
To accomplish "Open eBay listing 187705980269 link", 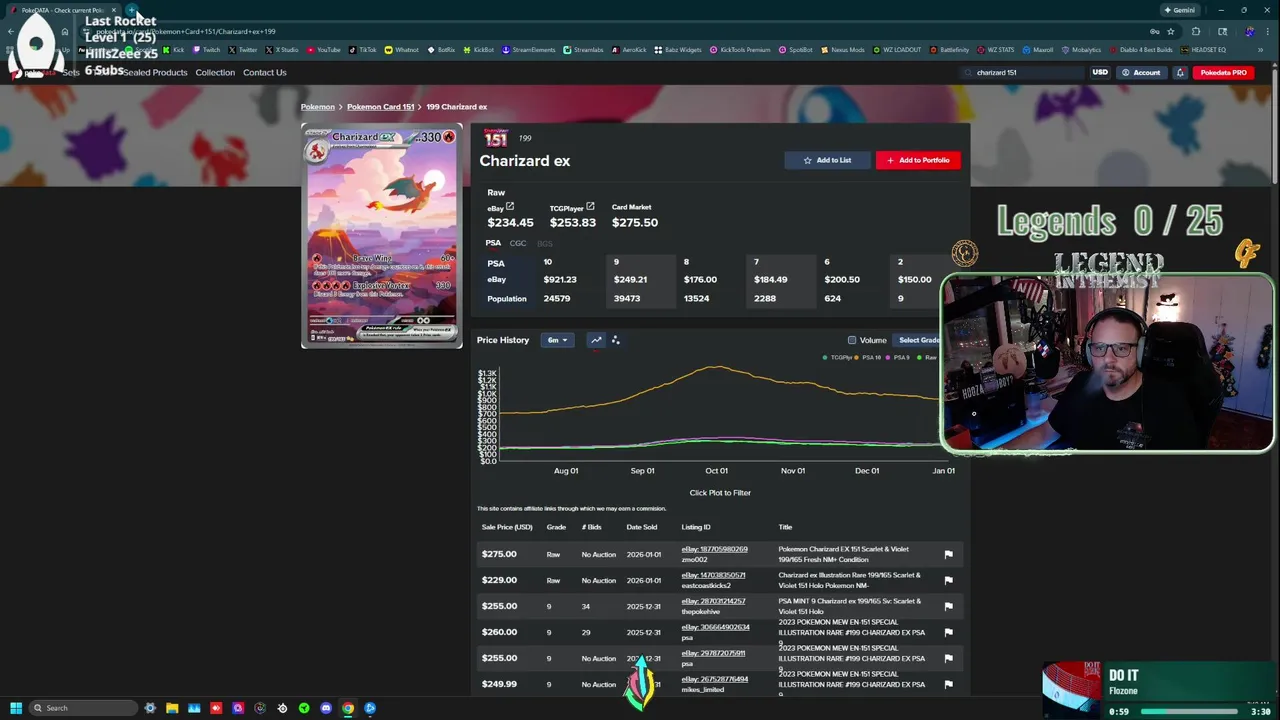I will coord(714,549).
